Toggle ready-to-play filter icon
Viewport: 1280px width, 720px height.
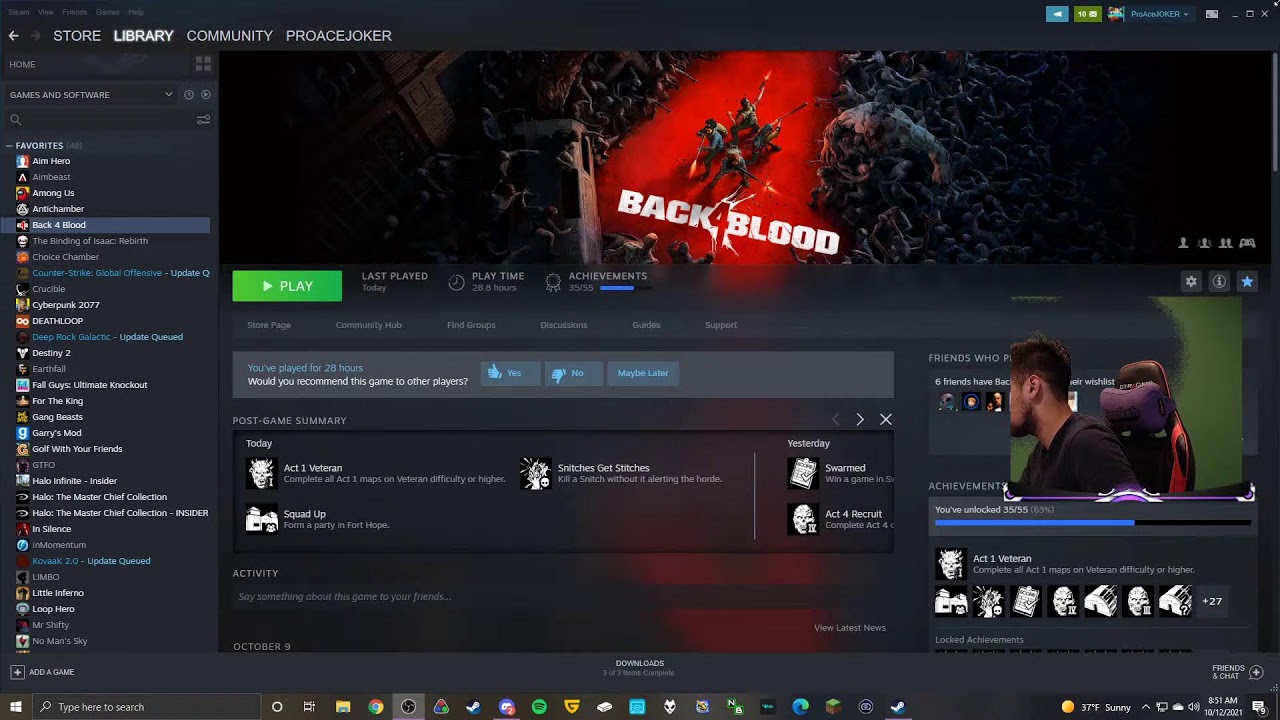(206, 94)
